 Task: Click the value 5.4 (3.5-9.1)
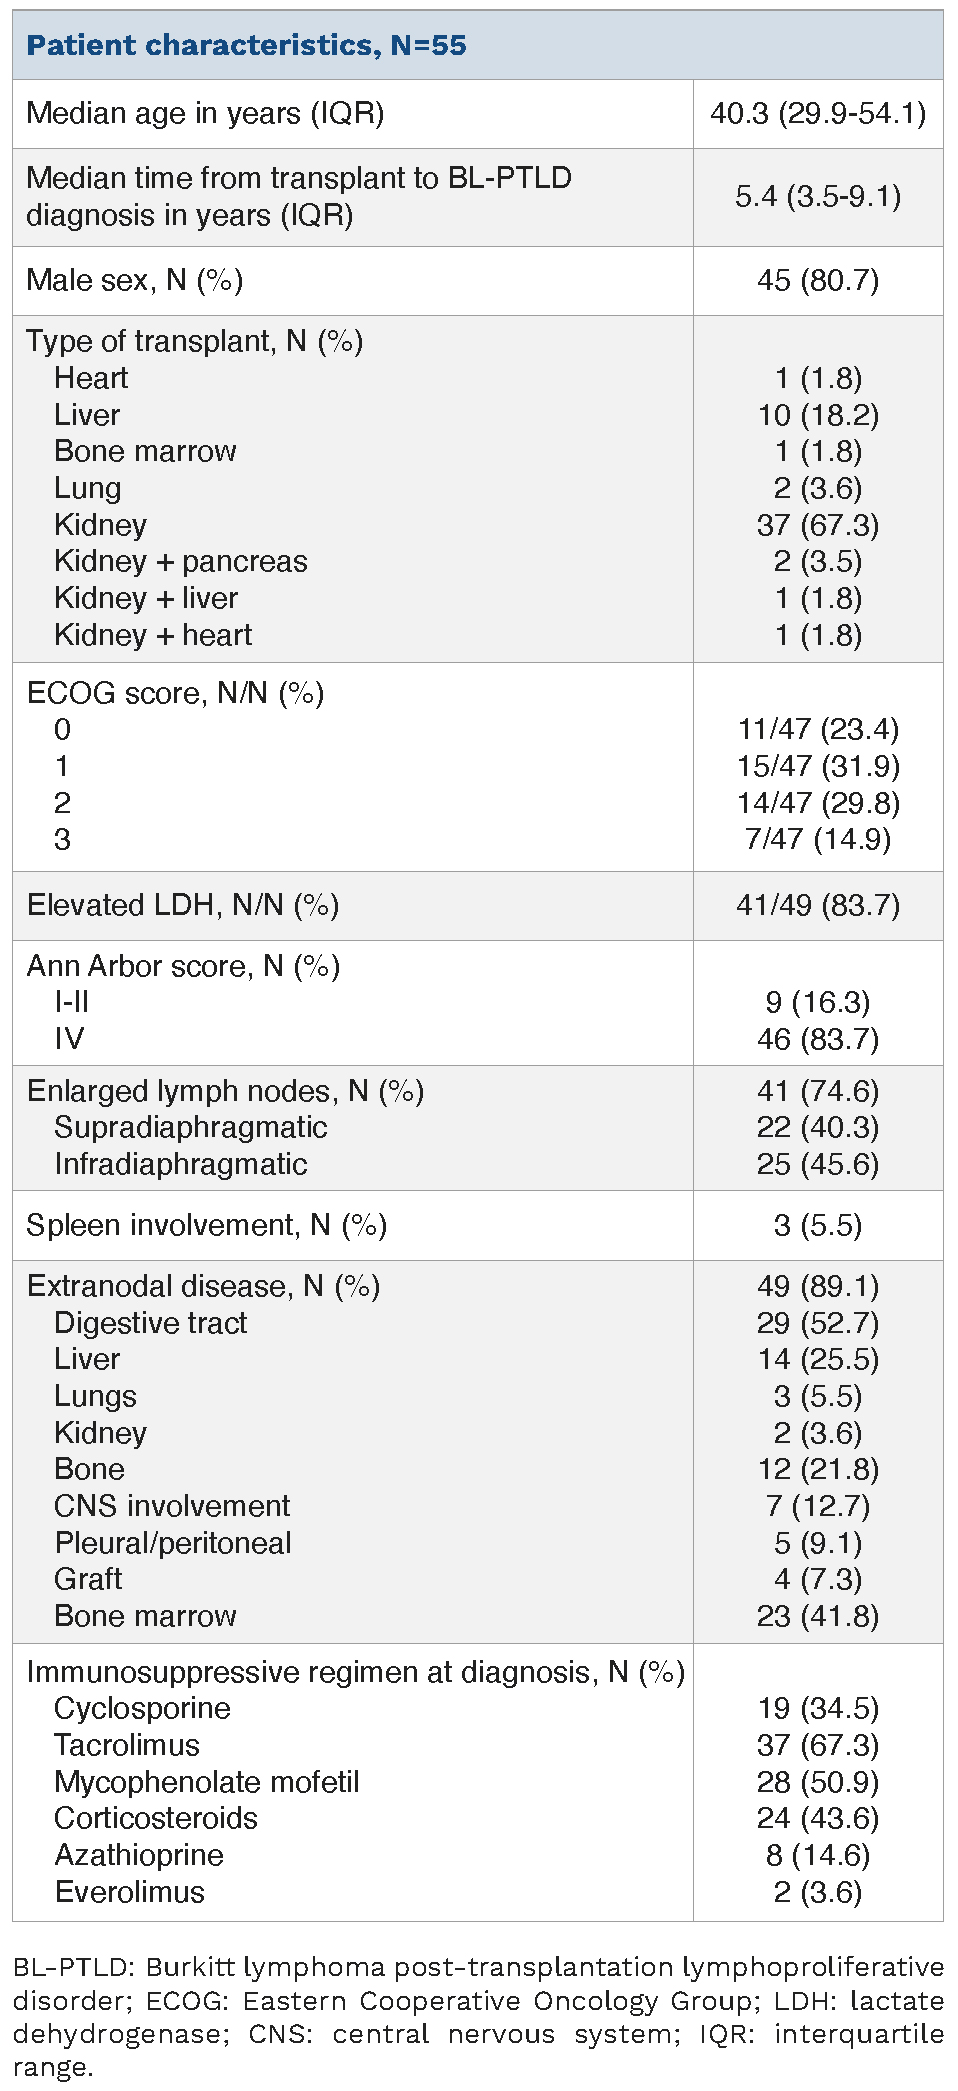point(818,197)
